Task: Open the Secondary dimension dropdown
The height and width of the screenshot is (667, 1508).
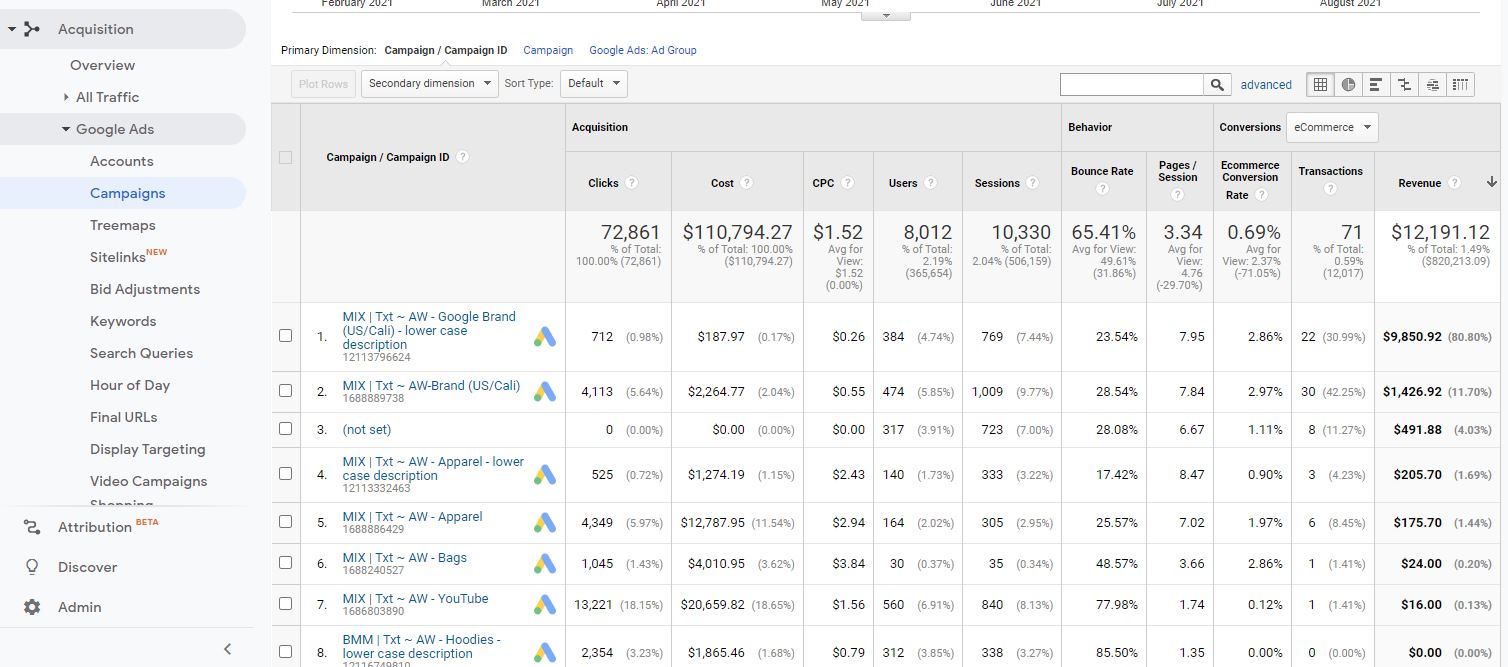Action: click(x=430, y=84)
